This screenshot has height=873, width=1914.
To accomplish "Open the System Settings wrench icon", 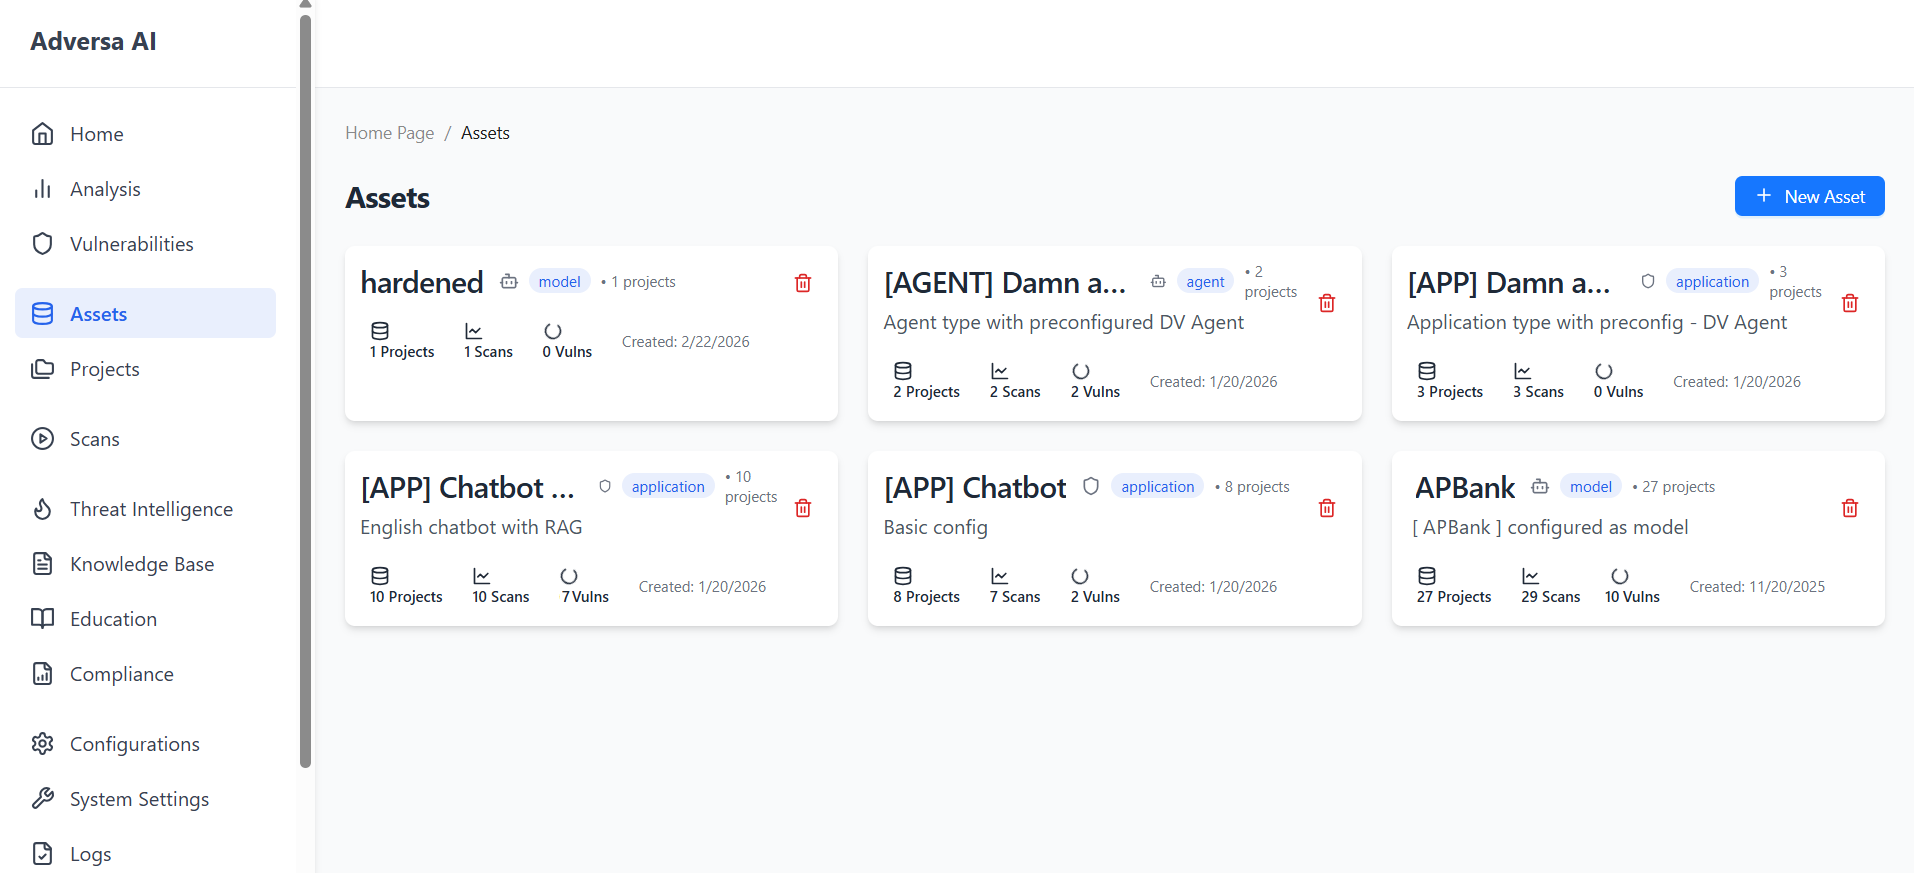I will [41, 798].
